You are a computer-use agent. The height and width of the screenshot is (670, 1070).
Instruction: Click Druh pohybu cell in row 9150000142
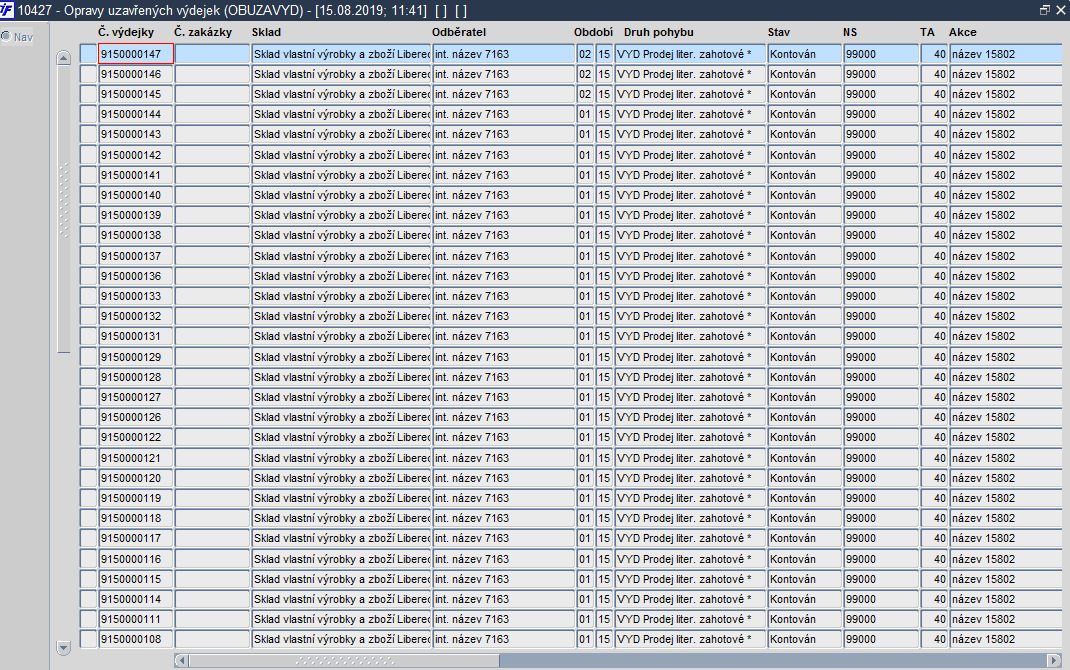[690, 155]
